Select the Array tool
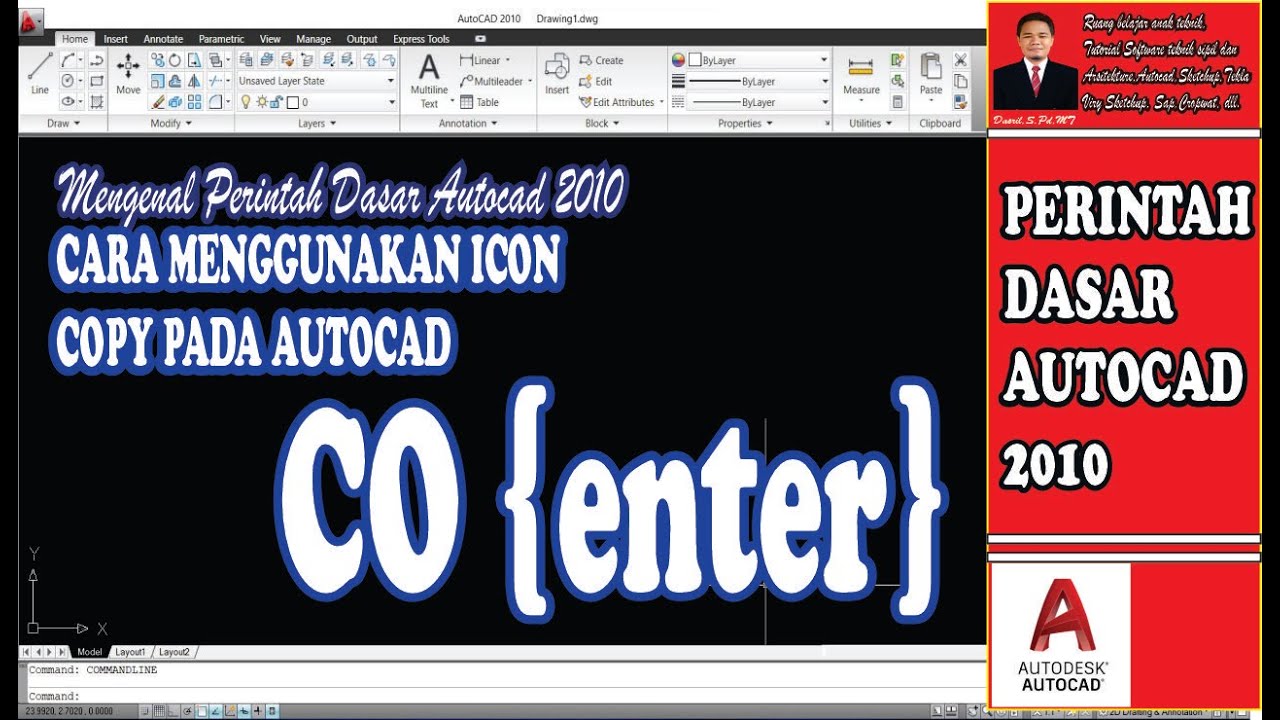This screenshot has width=1280, height=720. [x=194, y=102]
